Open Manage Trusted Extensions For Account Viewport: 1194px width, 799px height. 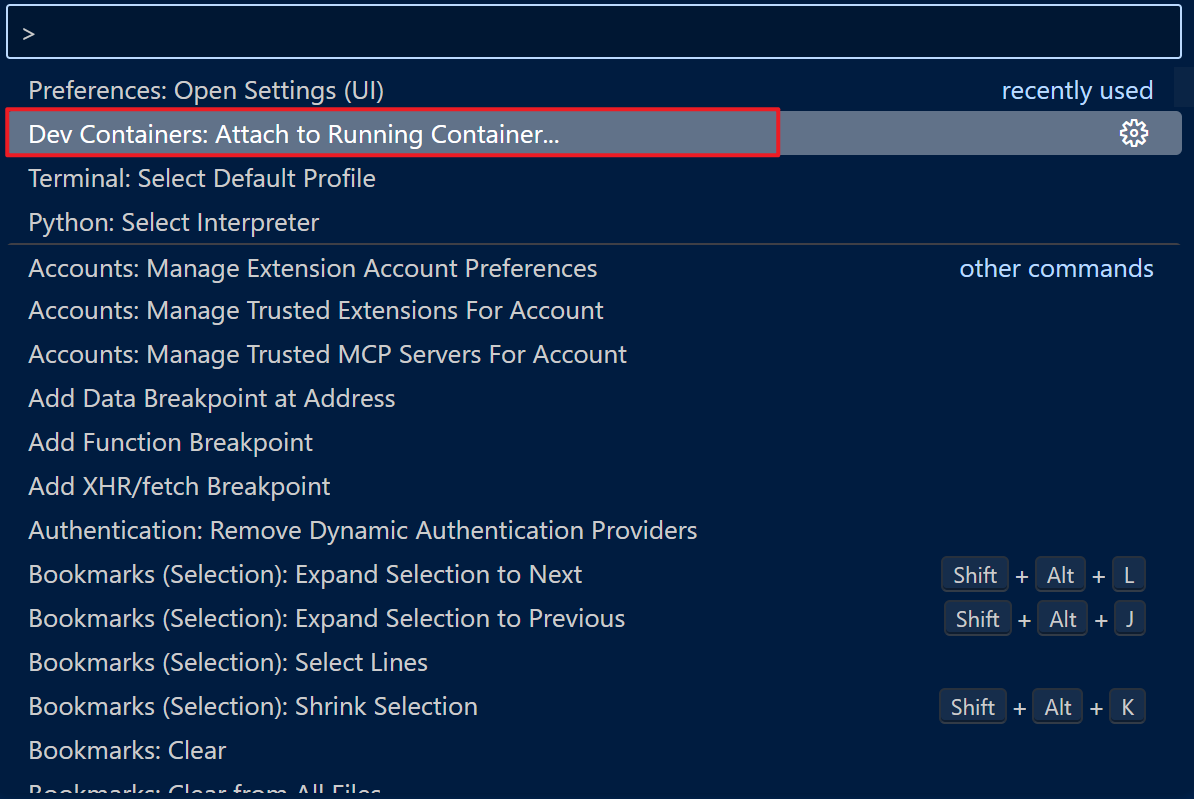click(x=316, y=311)
